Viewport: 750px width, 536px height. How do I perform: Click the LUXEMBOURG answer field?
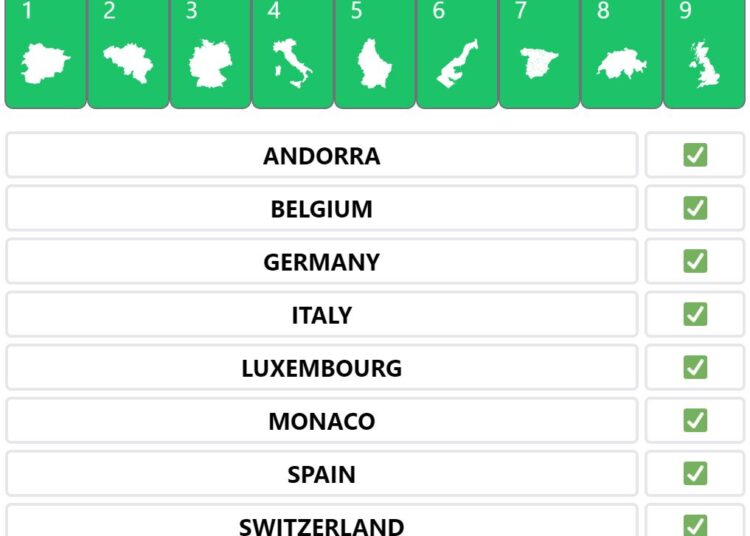[x=322, y=368]
